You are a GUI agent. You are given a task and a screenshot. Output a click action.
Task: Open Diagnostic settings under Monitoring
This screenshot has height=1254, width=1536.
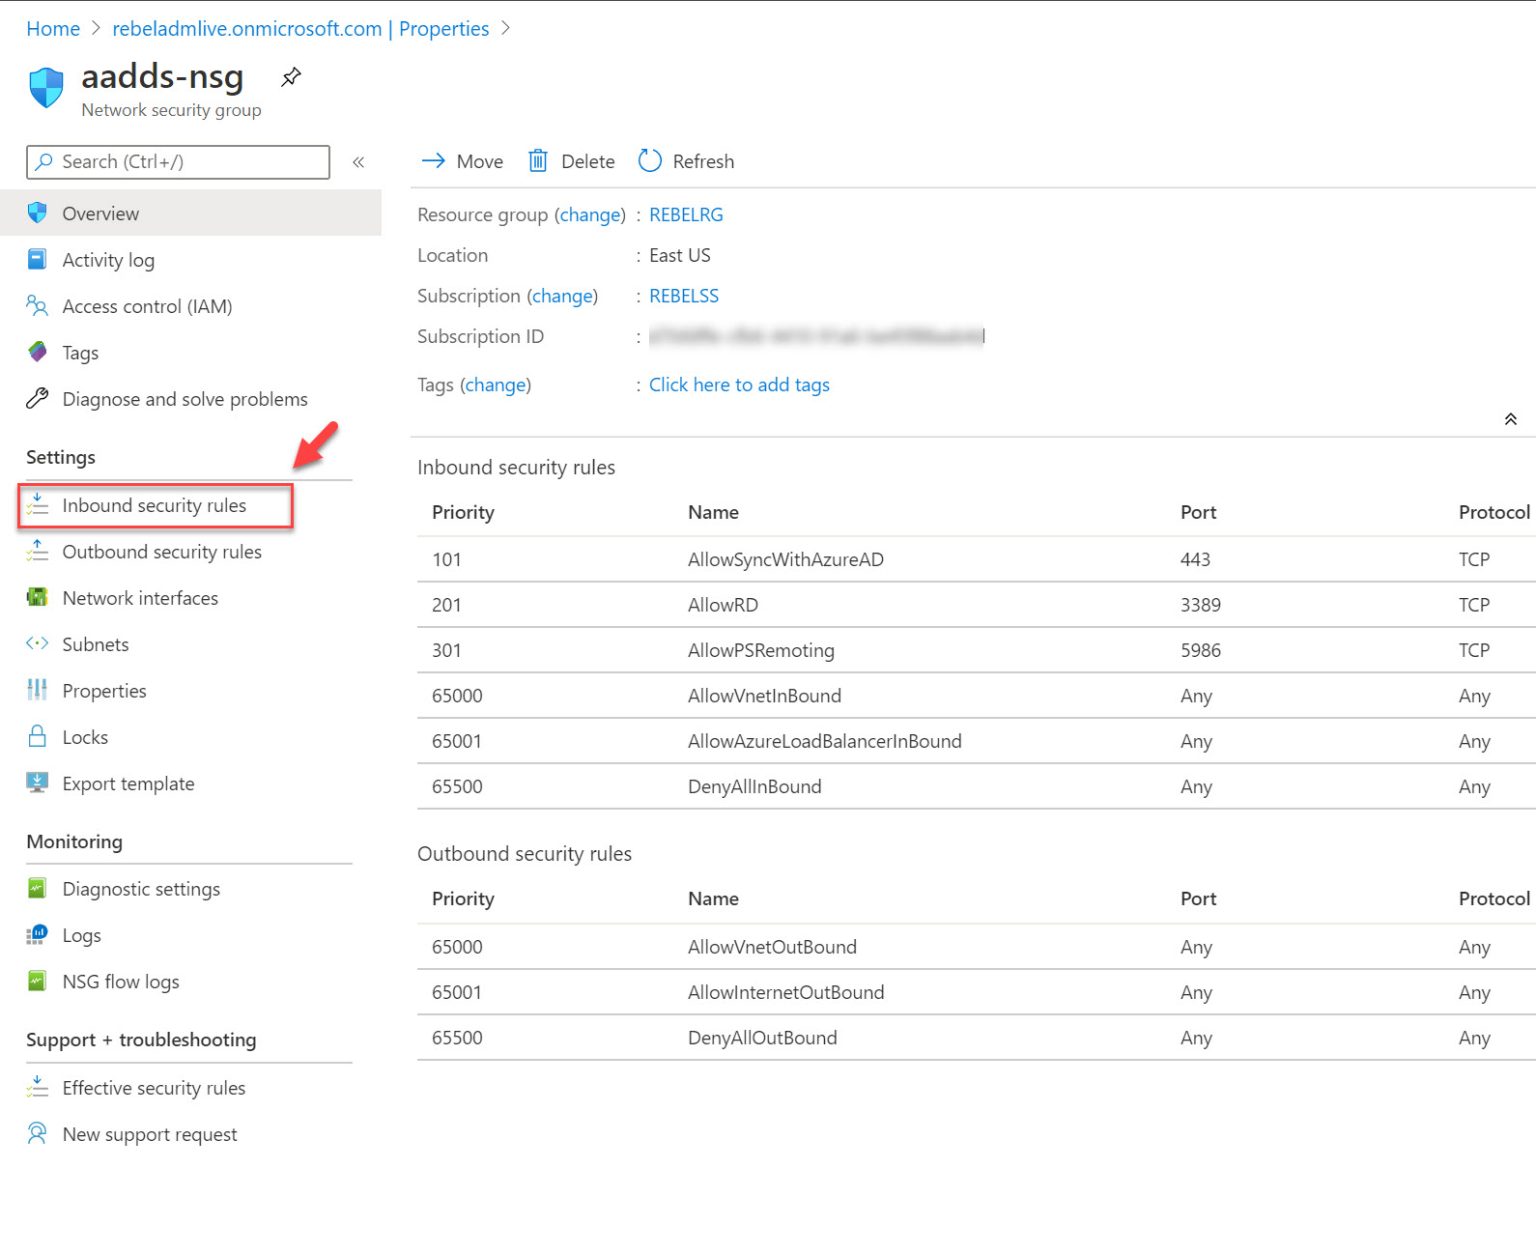pos(140,889)
